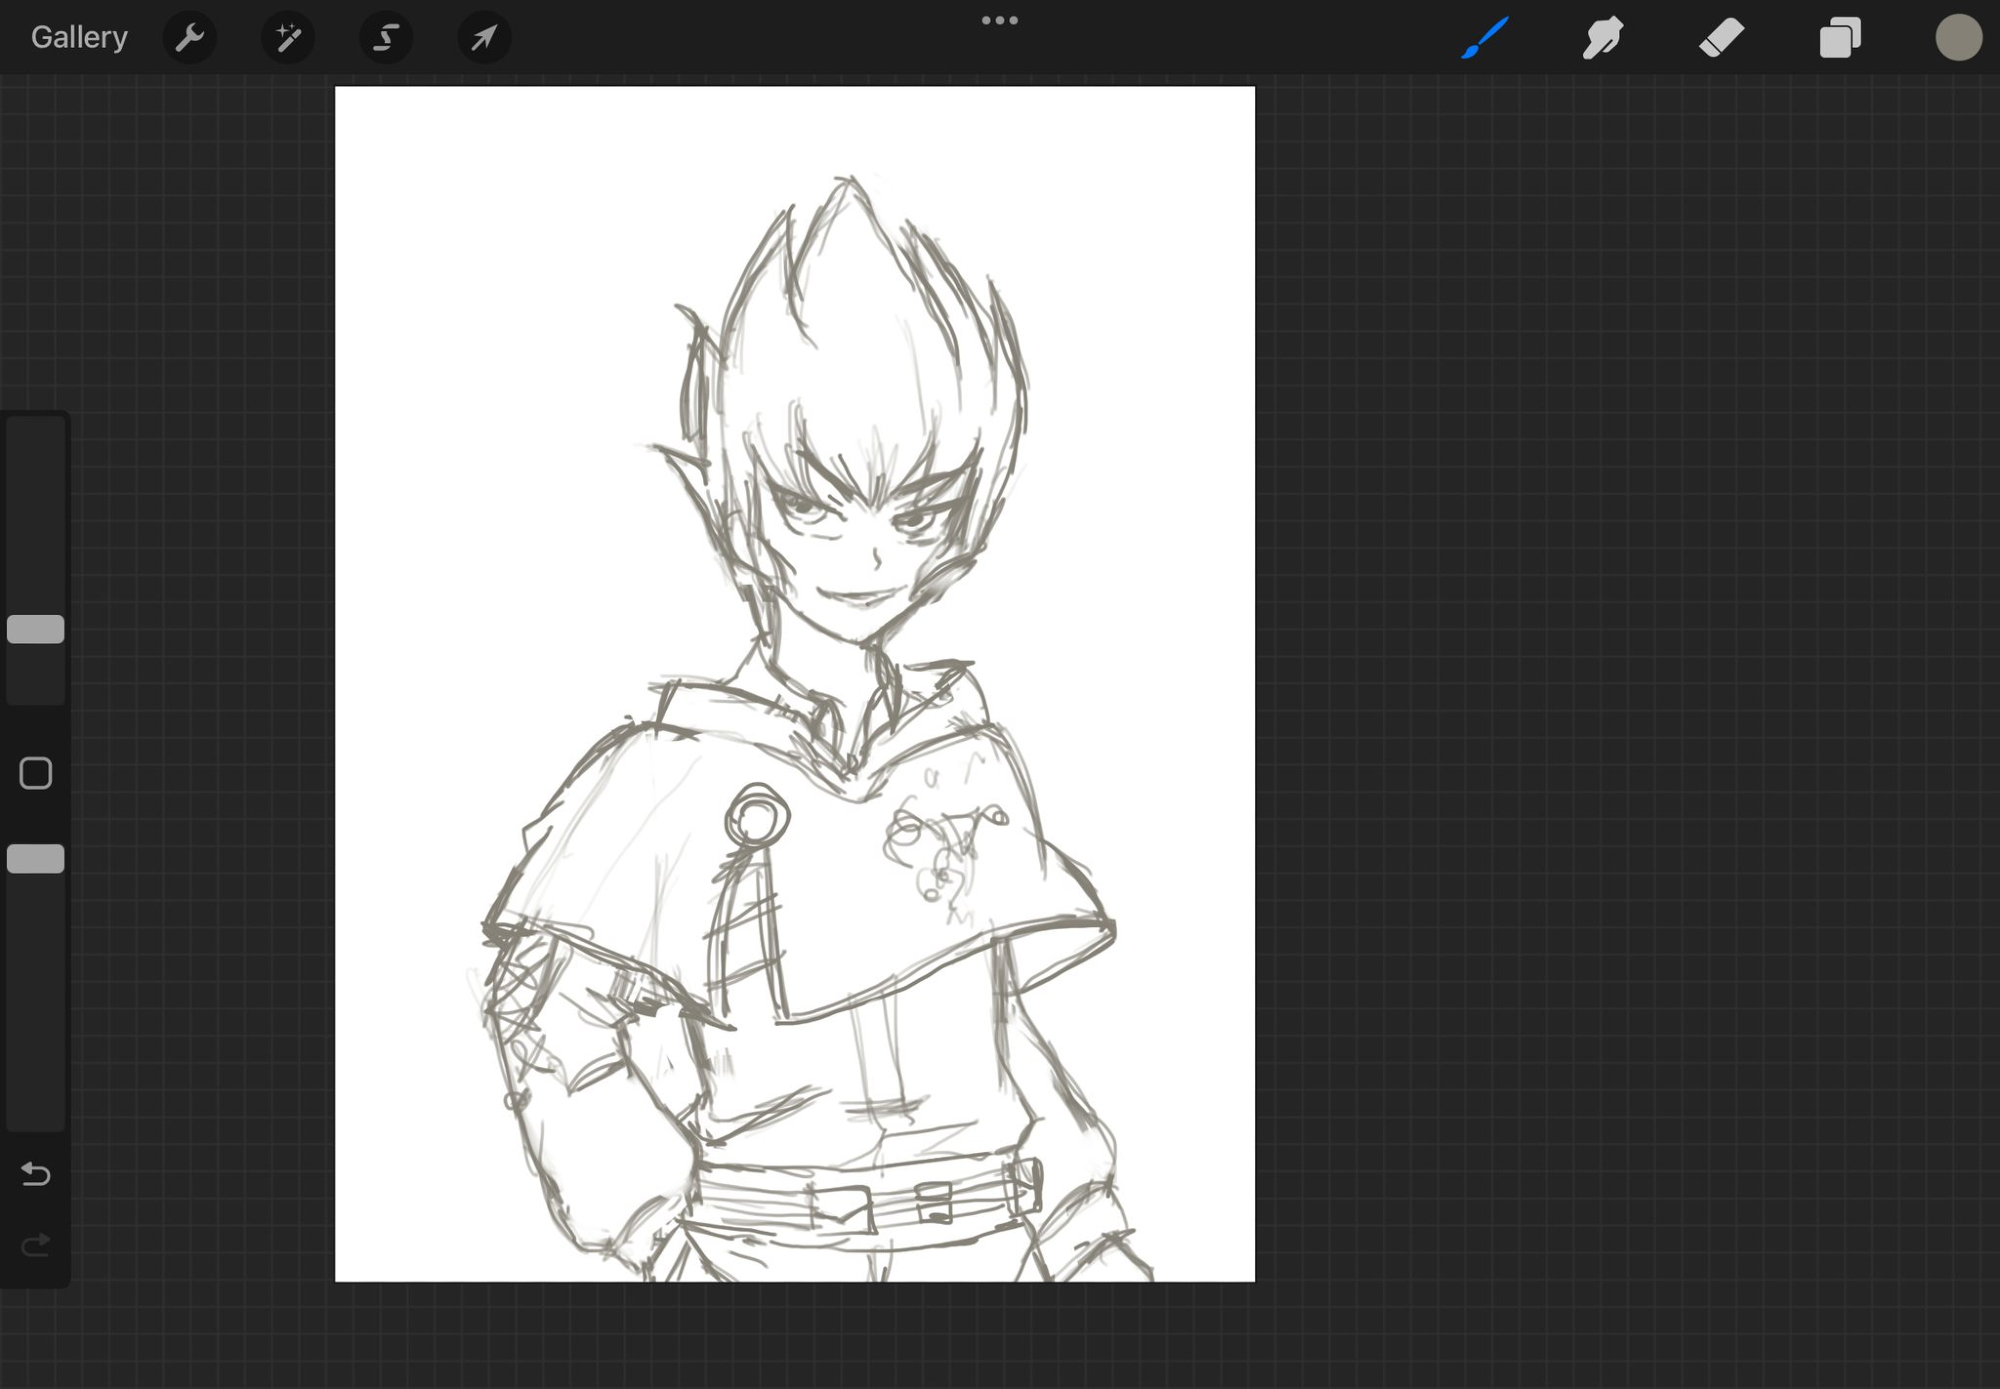Screen dimensions: 2000x1389
Task: Select the Eraser tool
Action: [1721, 38]
